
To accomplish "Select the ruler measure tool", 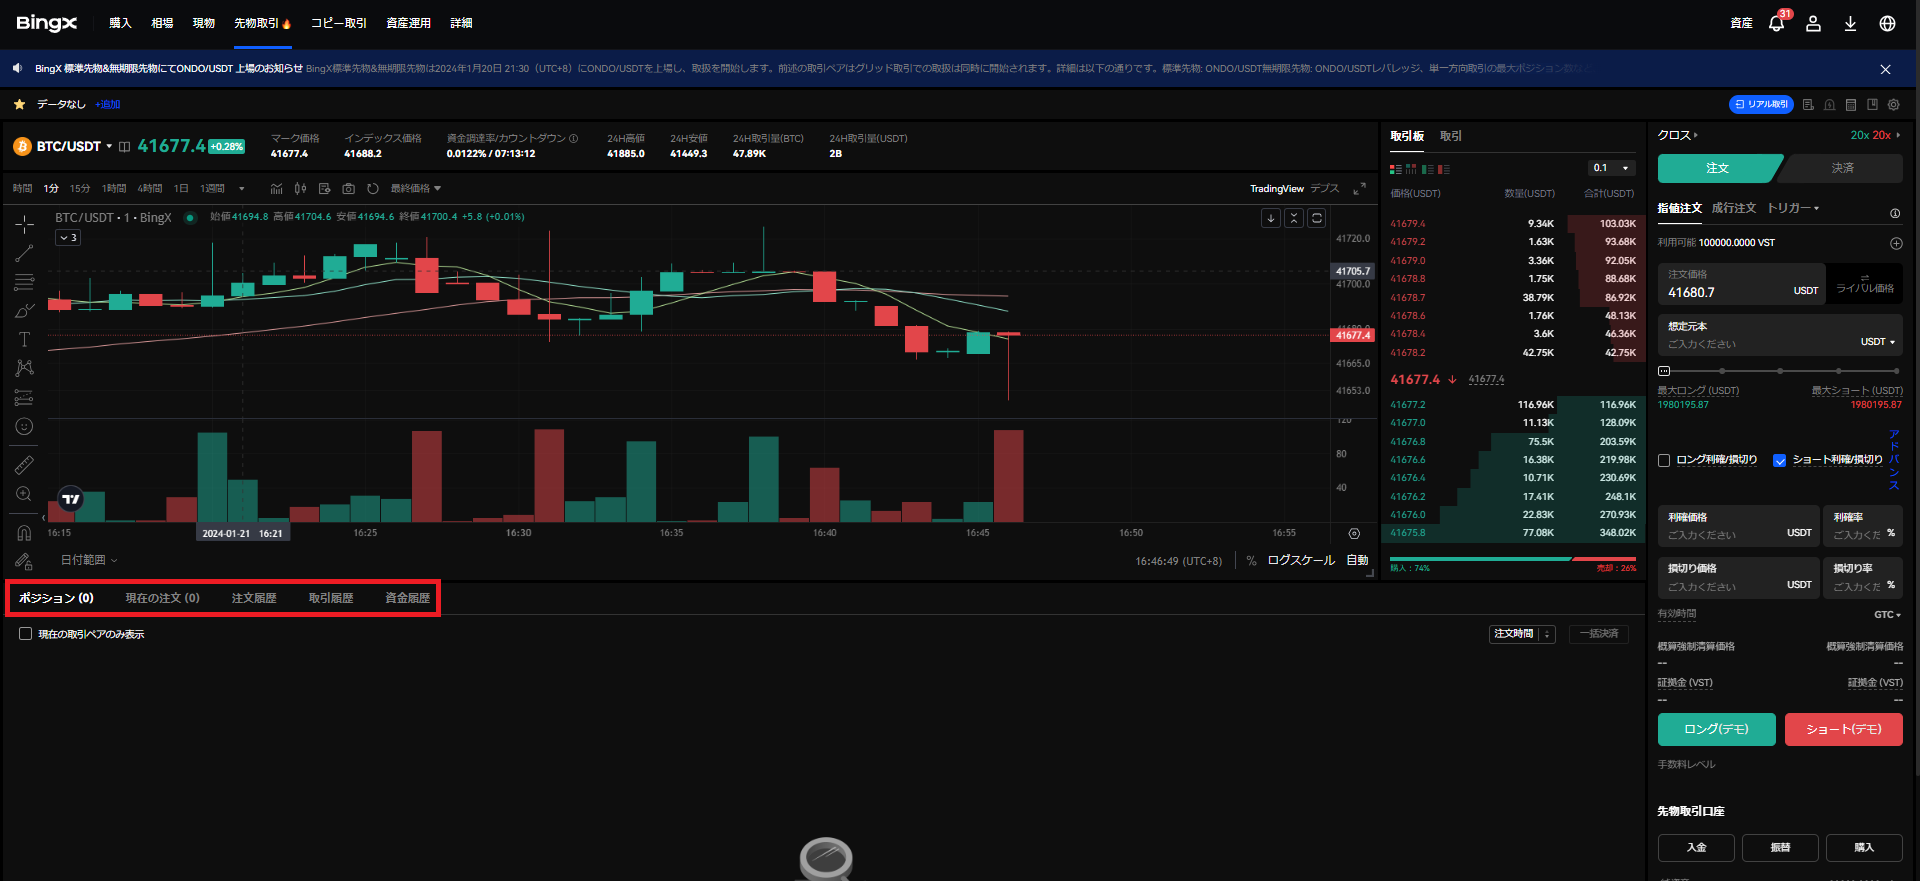I will click(24, 465).
